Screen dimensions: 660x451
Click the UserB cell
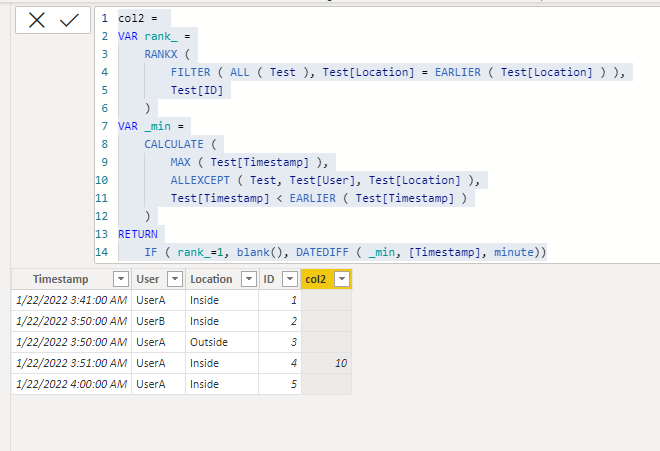point(159,321)
